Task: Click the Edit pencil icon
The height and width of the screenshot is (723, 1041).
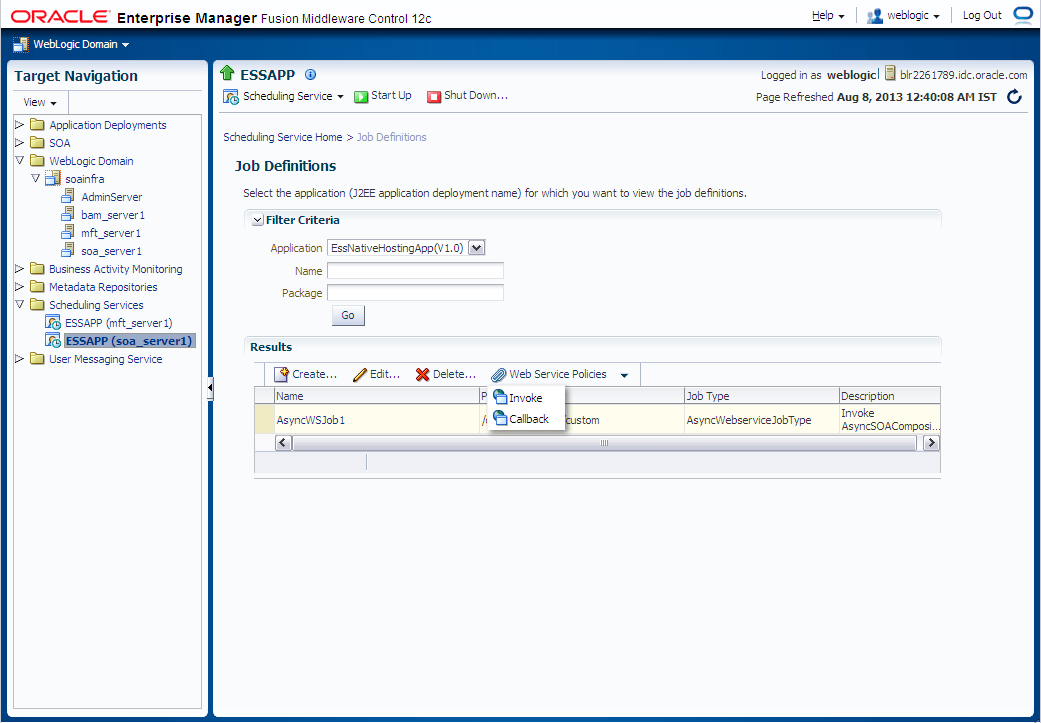Action: [360, 374]
